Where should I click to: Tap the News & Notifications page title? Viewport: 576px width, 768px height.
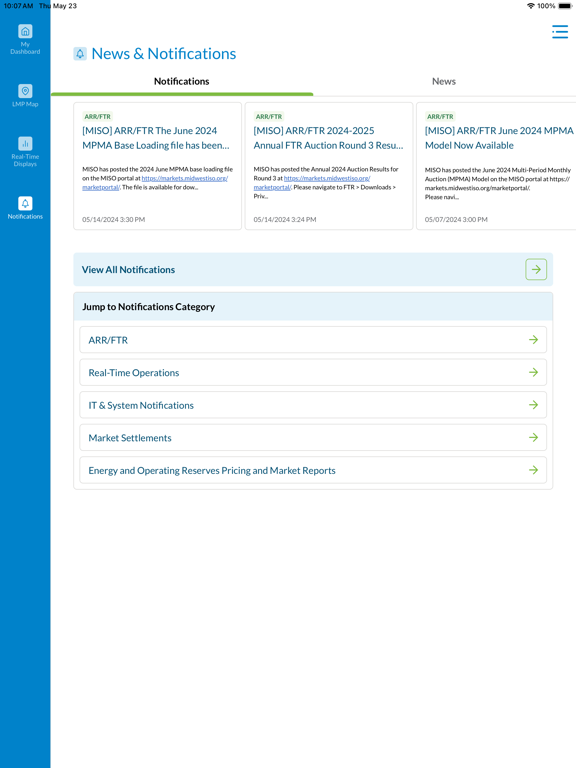pyautogui.click(x=164, y=53)
